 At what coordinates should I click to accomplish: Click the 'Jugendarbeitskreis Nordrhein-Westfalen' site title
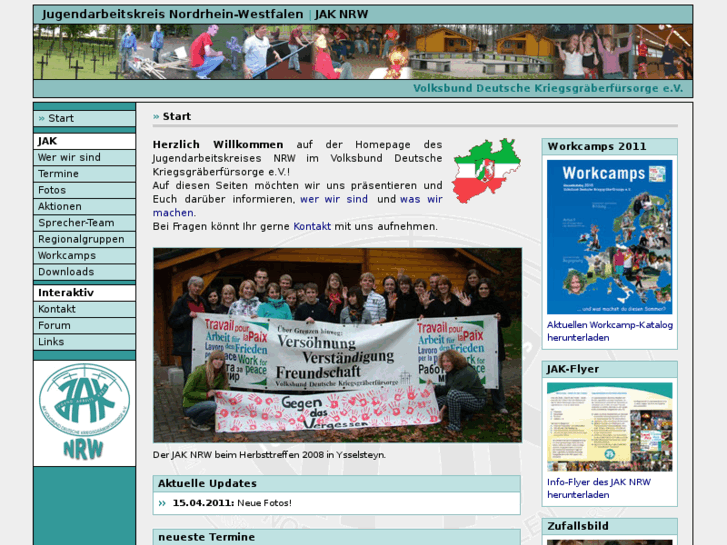click(172, 14)
